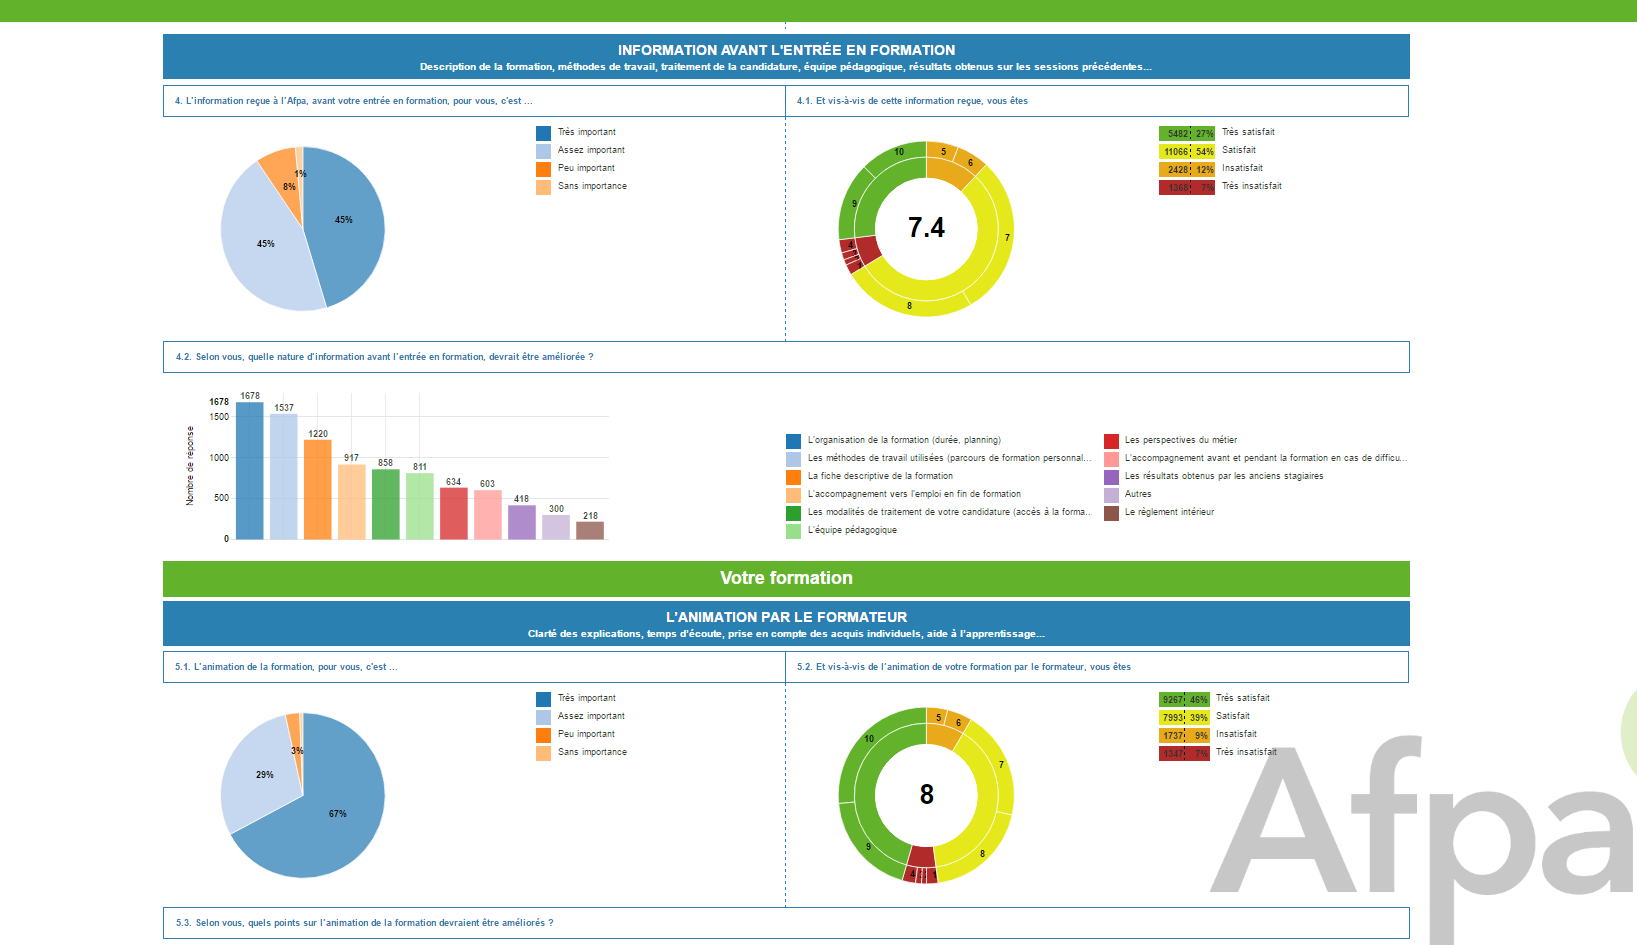Select the '7993 39%' Satisfait legend row
Image resolution: width=1637 pixels, height=945 pixels.
pyautogui.click(x=1205, y=717)
